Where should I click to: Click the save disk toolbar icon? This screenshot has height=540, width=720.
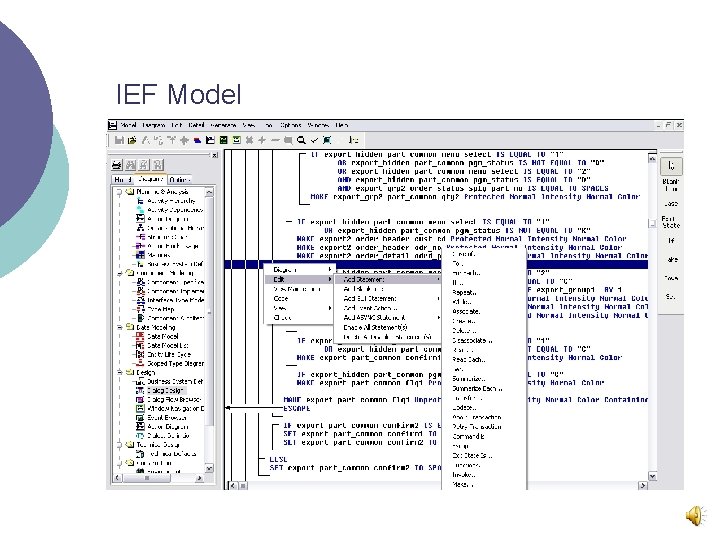(x=119, y=140)
